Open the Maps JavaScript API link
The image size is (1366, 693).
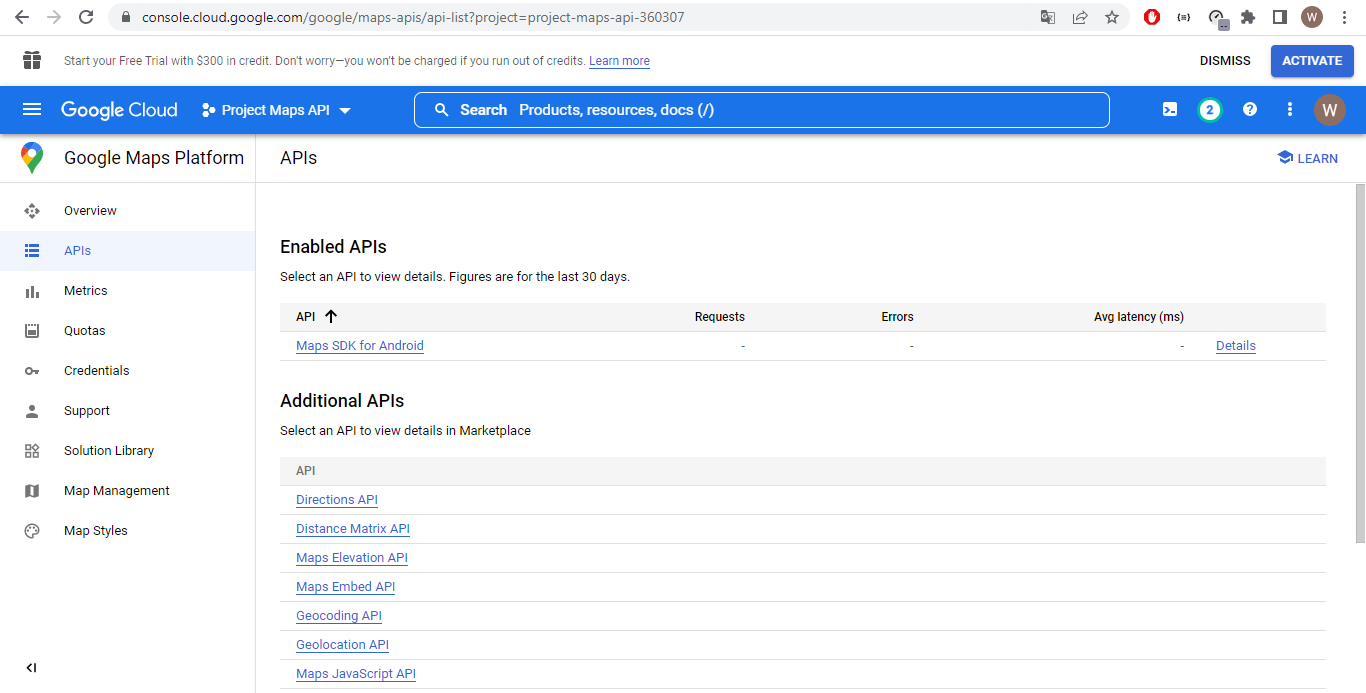tap(356, 674)
